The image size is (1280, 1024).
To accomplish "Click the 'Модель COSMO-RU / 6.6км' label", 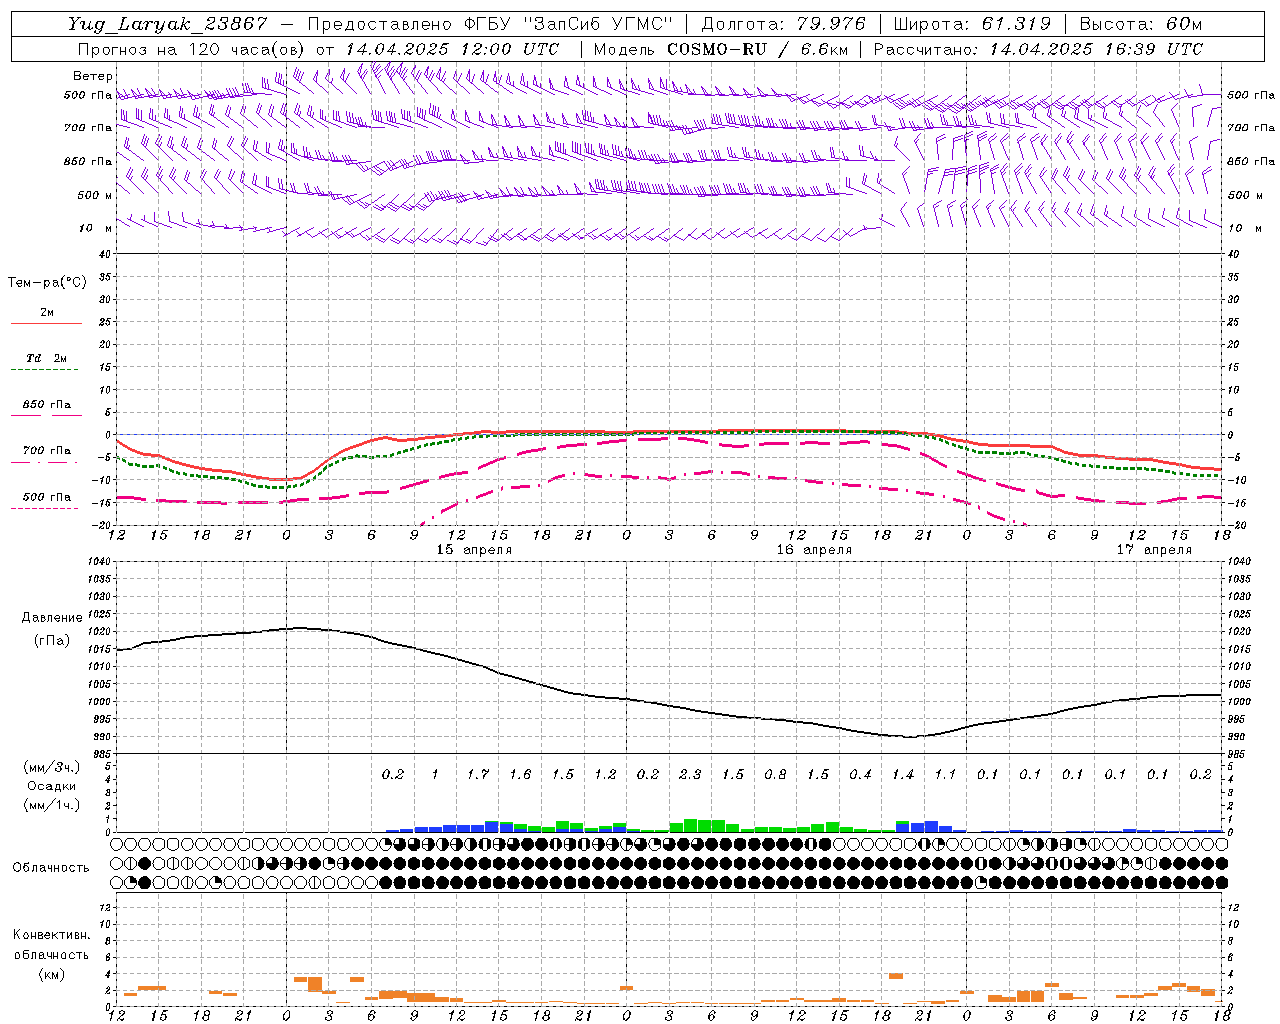I will pyautogui.click(x=721, y=49).
